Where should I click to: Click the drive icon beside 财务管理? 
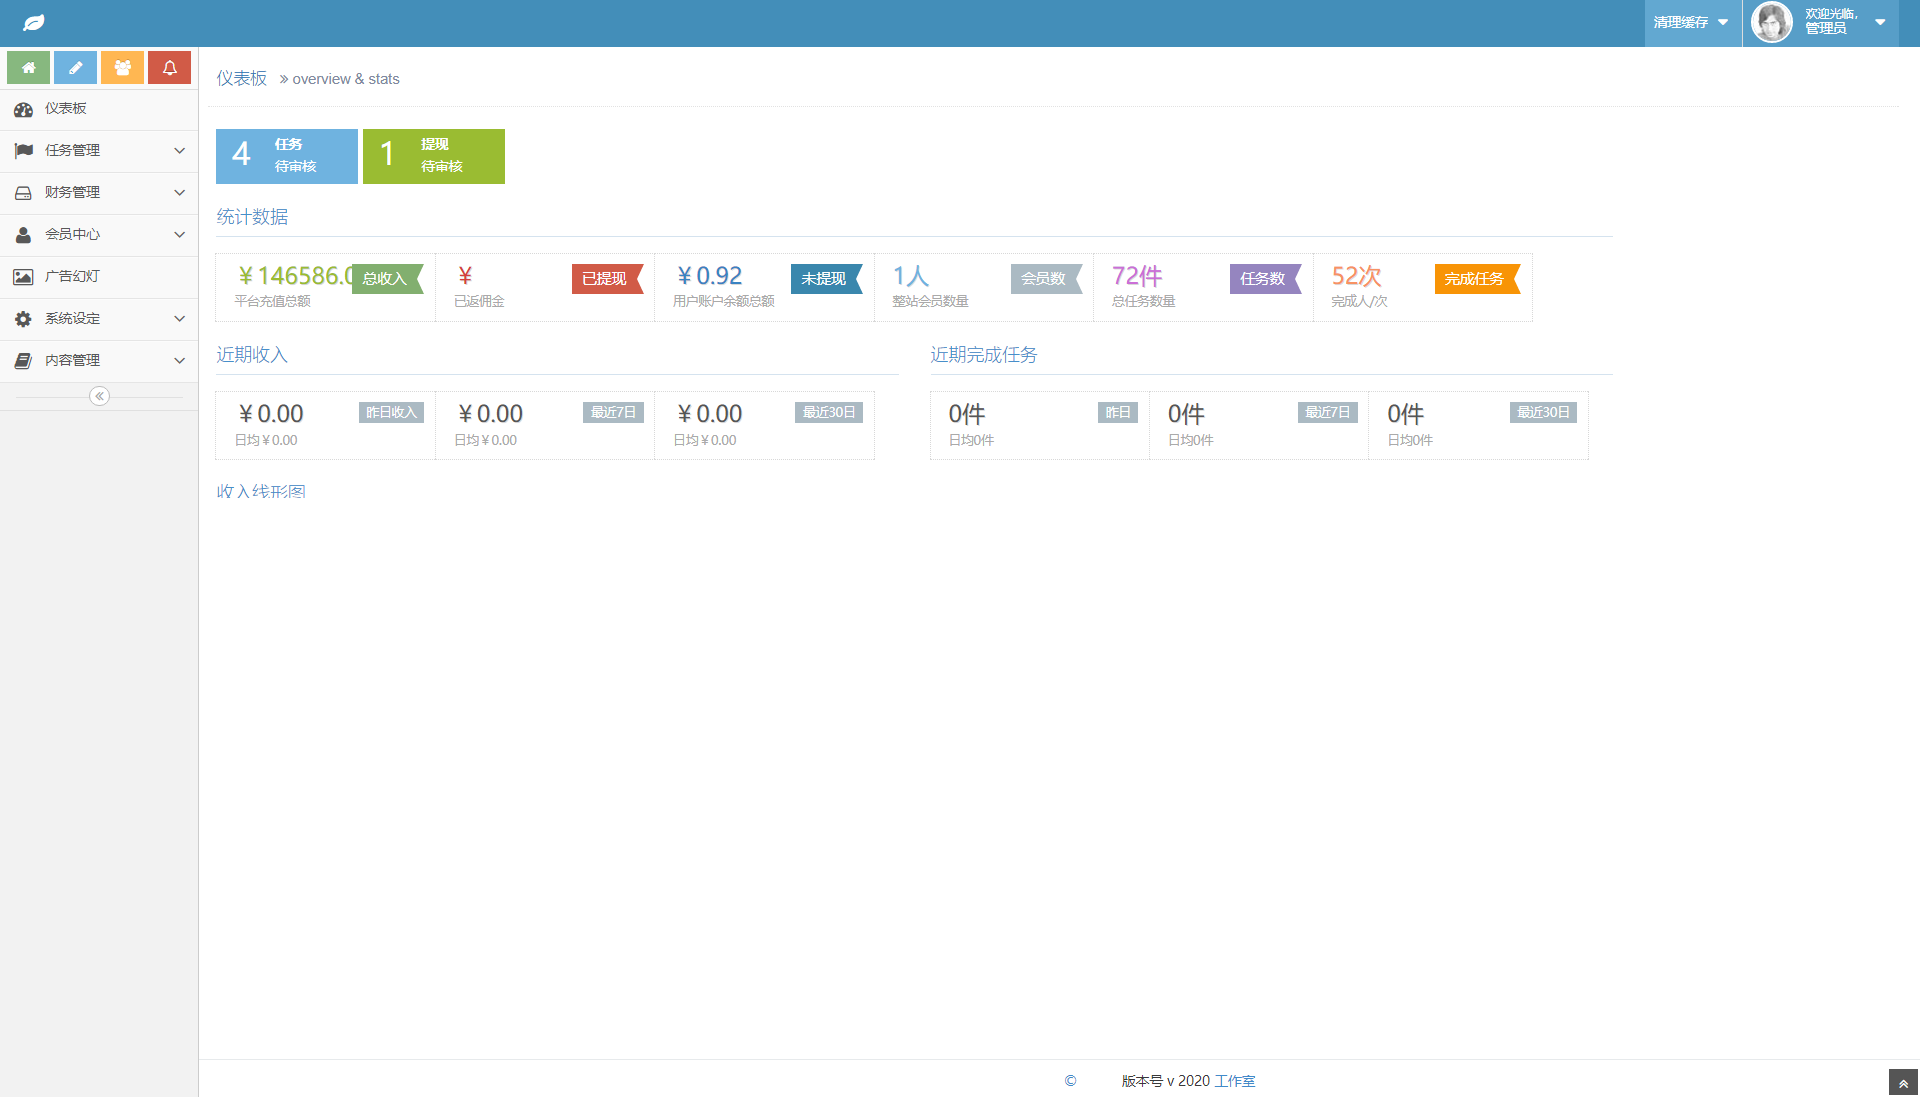point(23,193)
